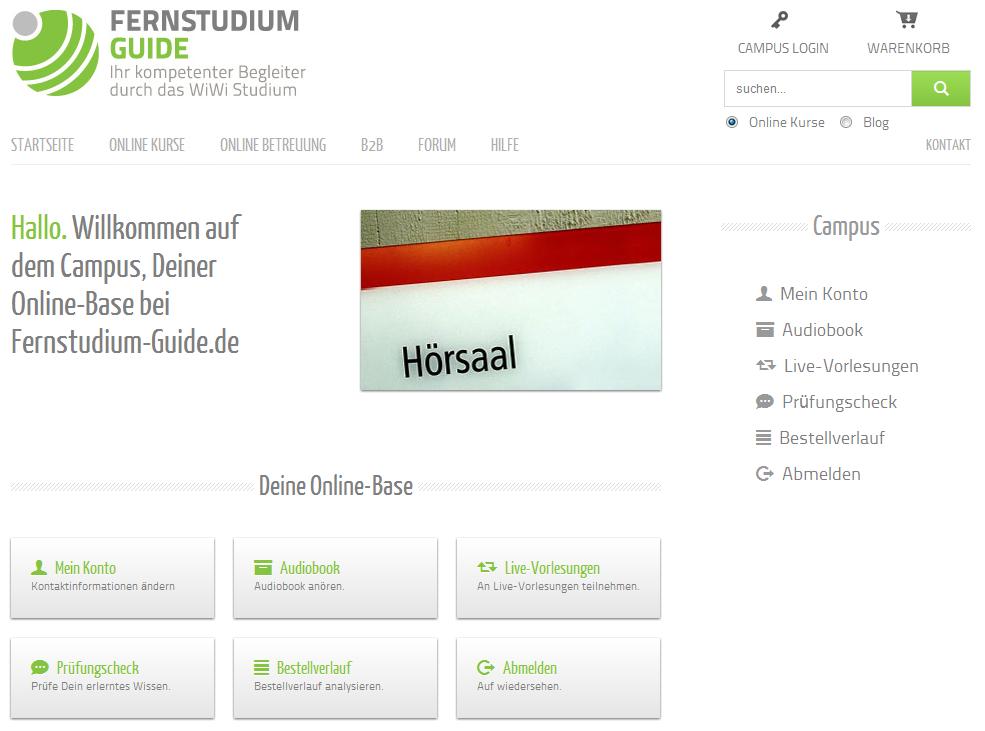Click the key icon above Campus Login

[780, 20]
